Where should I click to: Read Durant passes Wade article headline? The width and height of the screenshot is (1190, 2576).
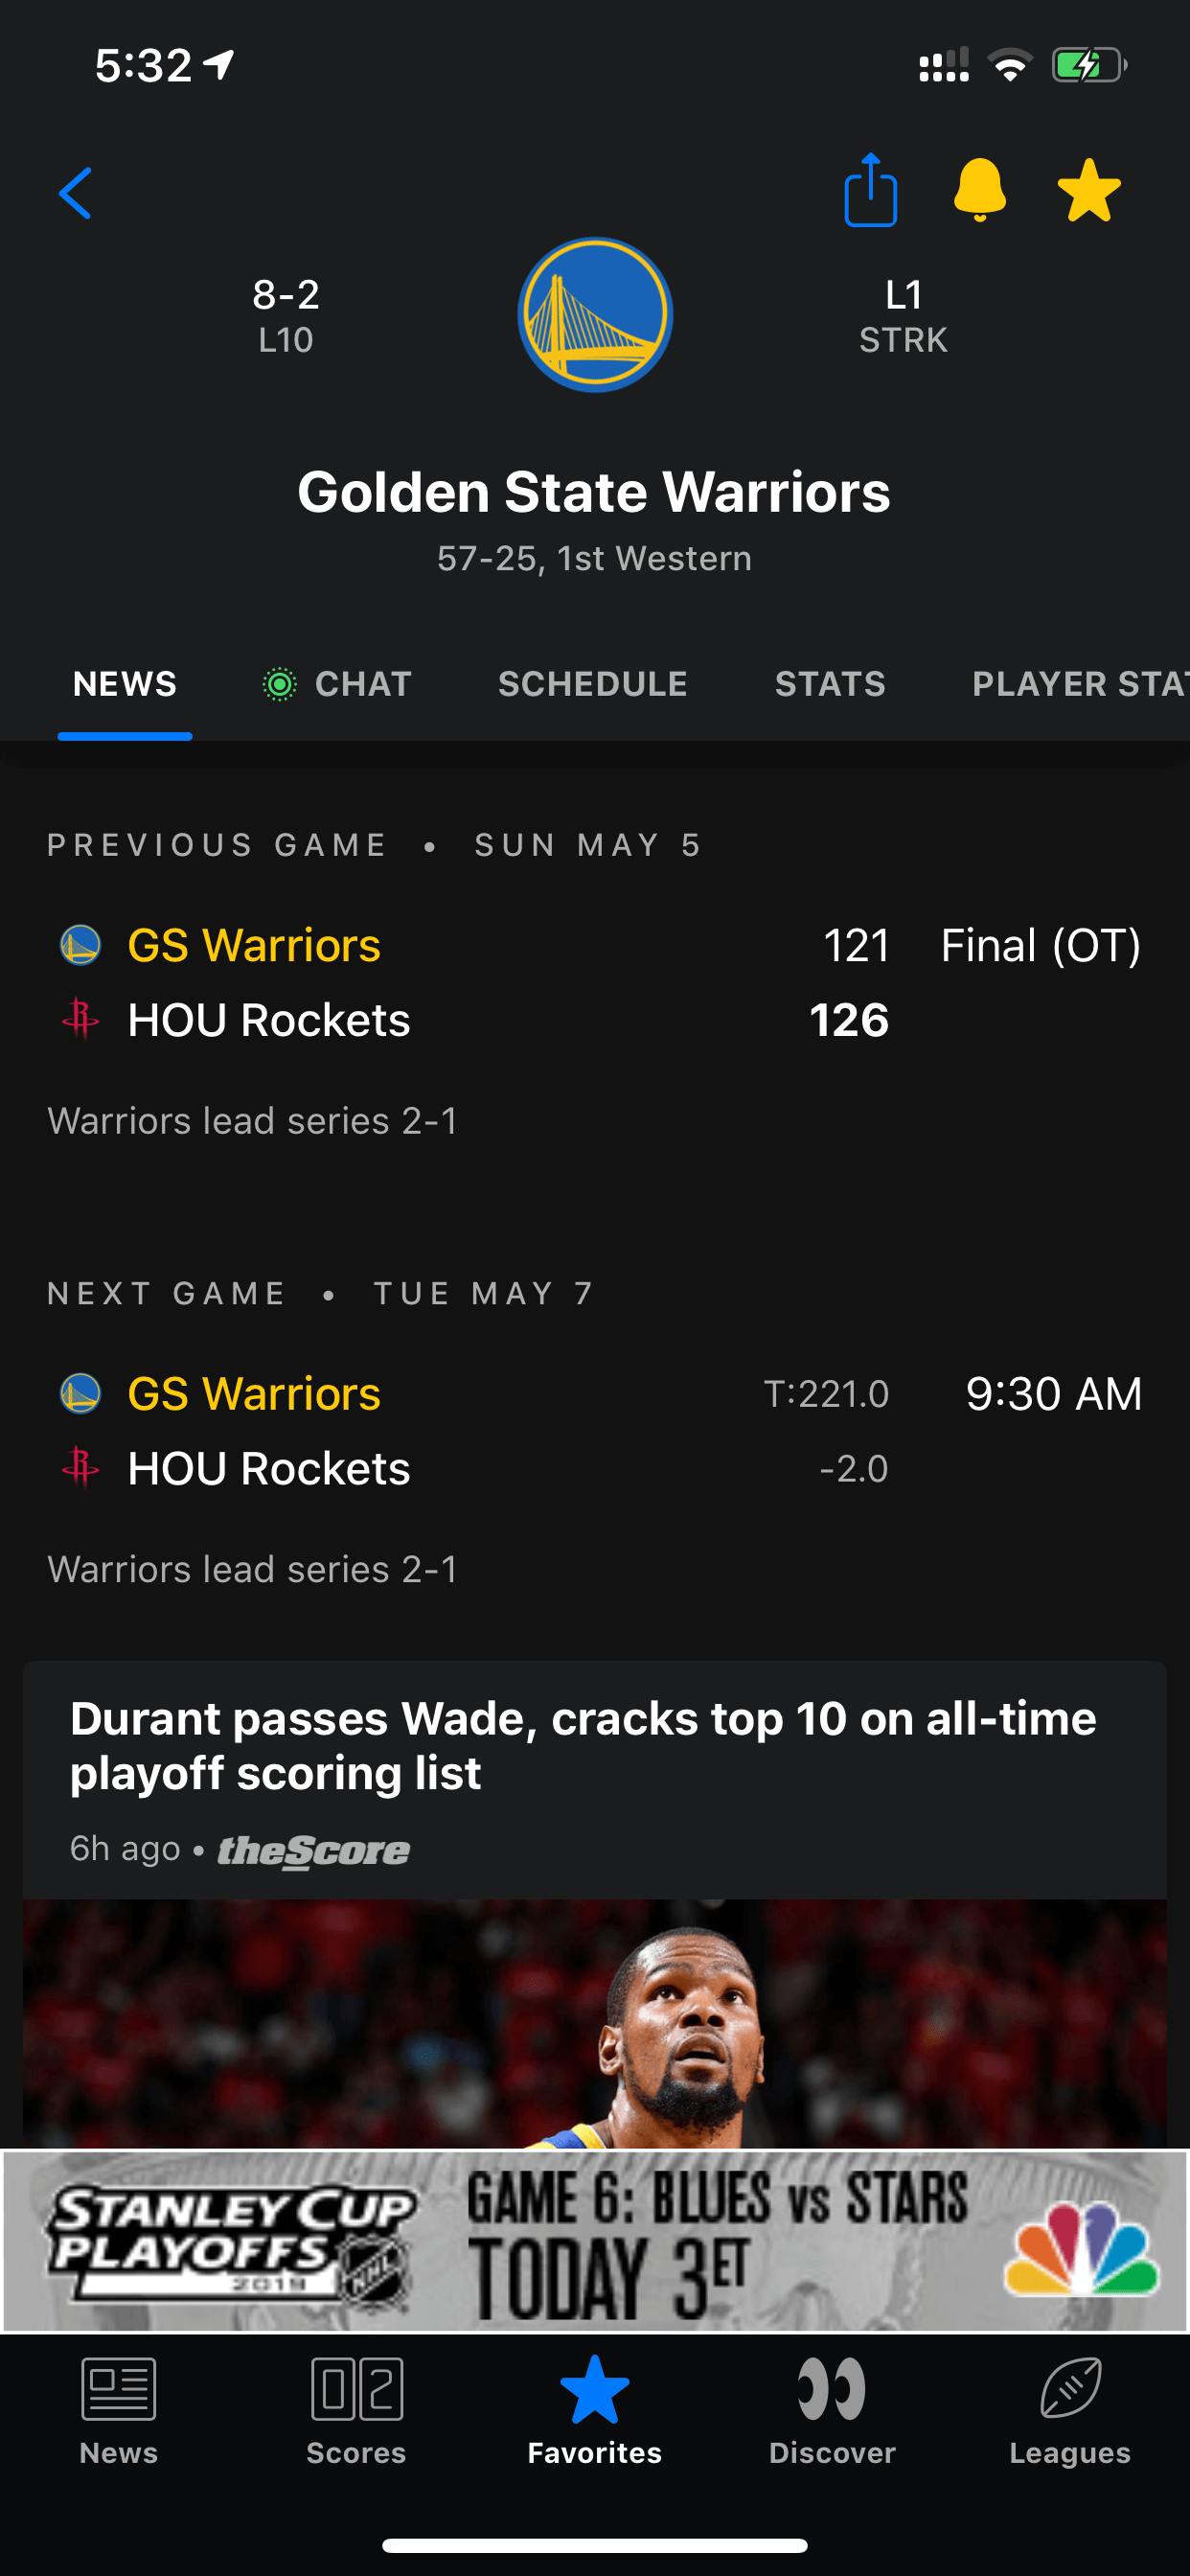coord(583,1745)
